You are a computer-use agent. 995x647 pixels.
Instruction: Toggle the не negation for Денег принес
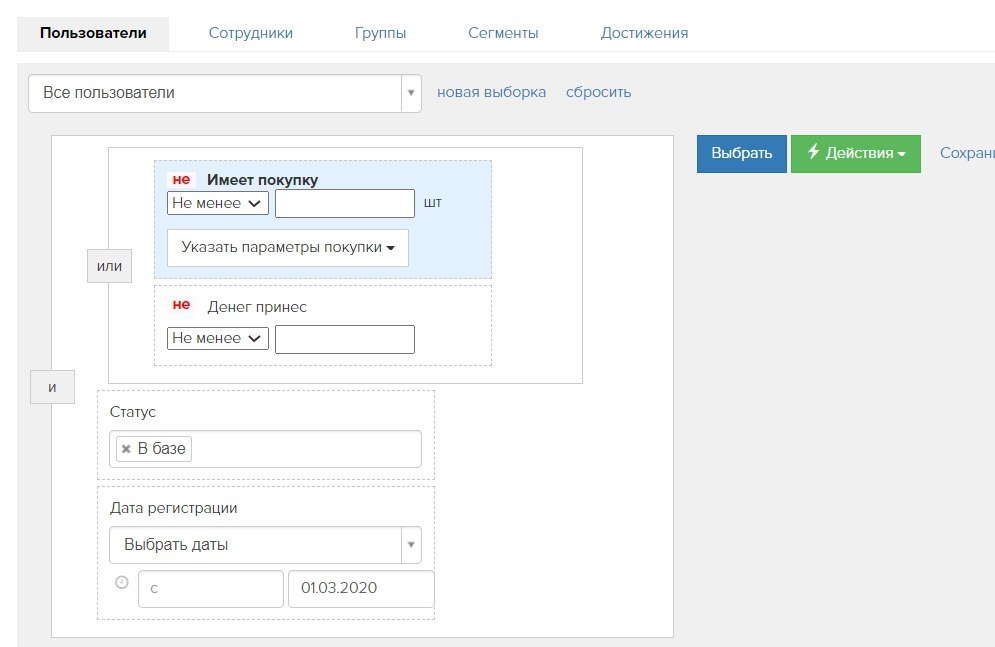[181, 305]
